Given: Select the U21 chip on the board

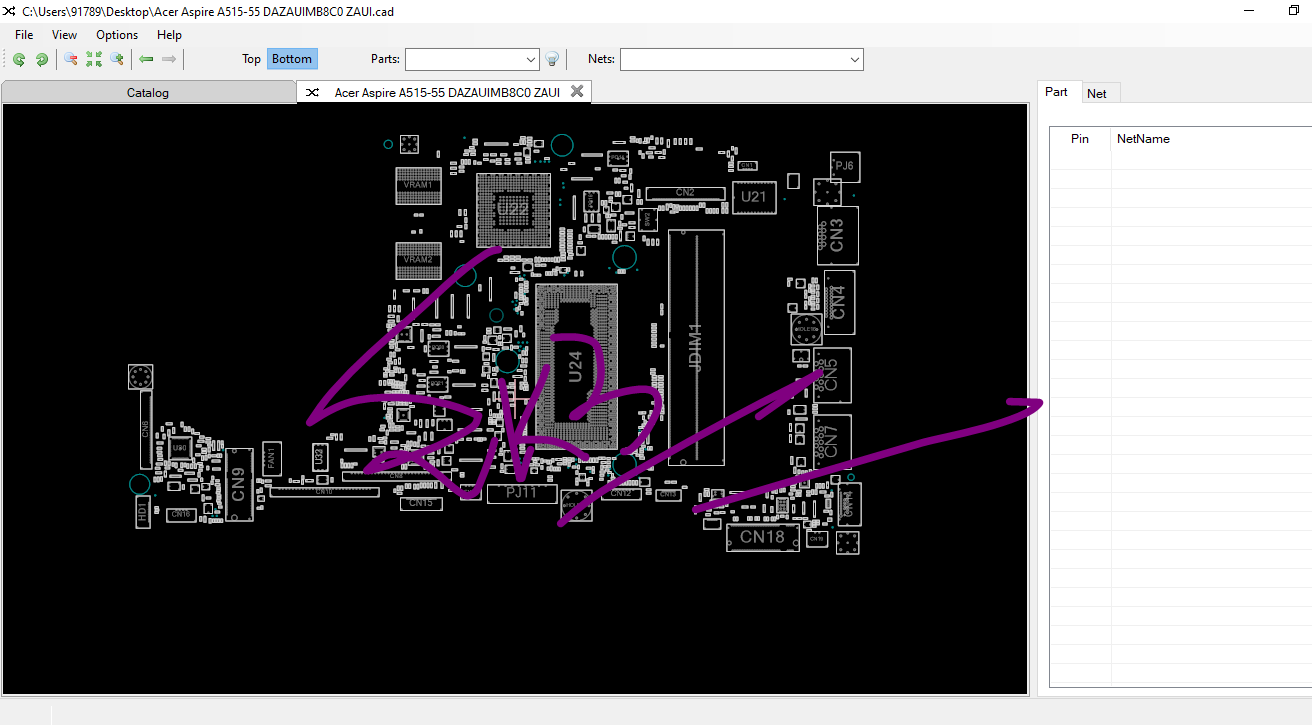Looking at the screenshot, I should 753,197.
